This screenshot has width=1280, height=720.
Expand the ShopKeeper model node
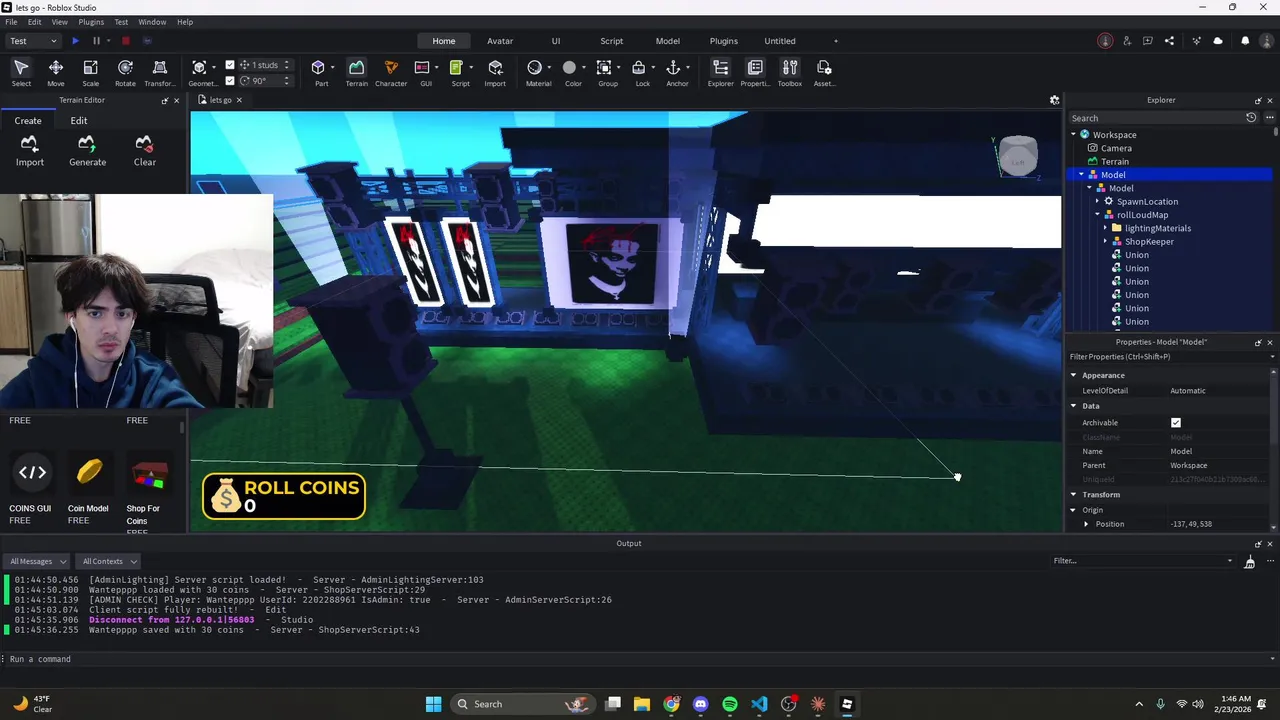click(1105, 241)
